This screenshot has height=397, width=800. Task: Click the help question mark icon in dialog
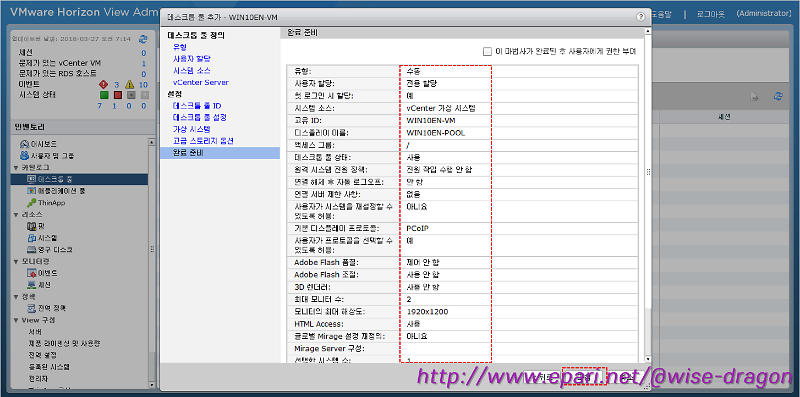(641, 16)
